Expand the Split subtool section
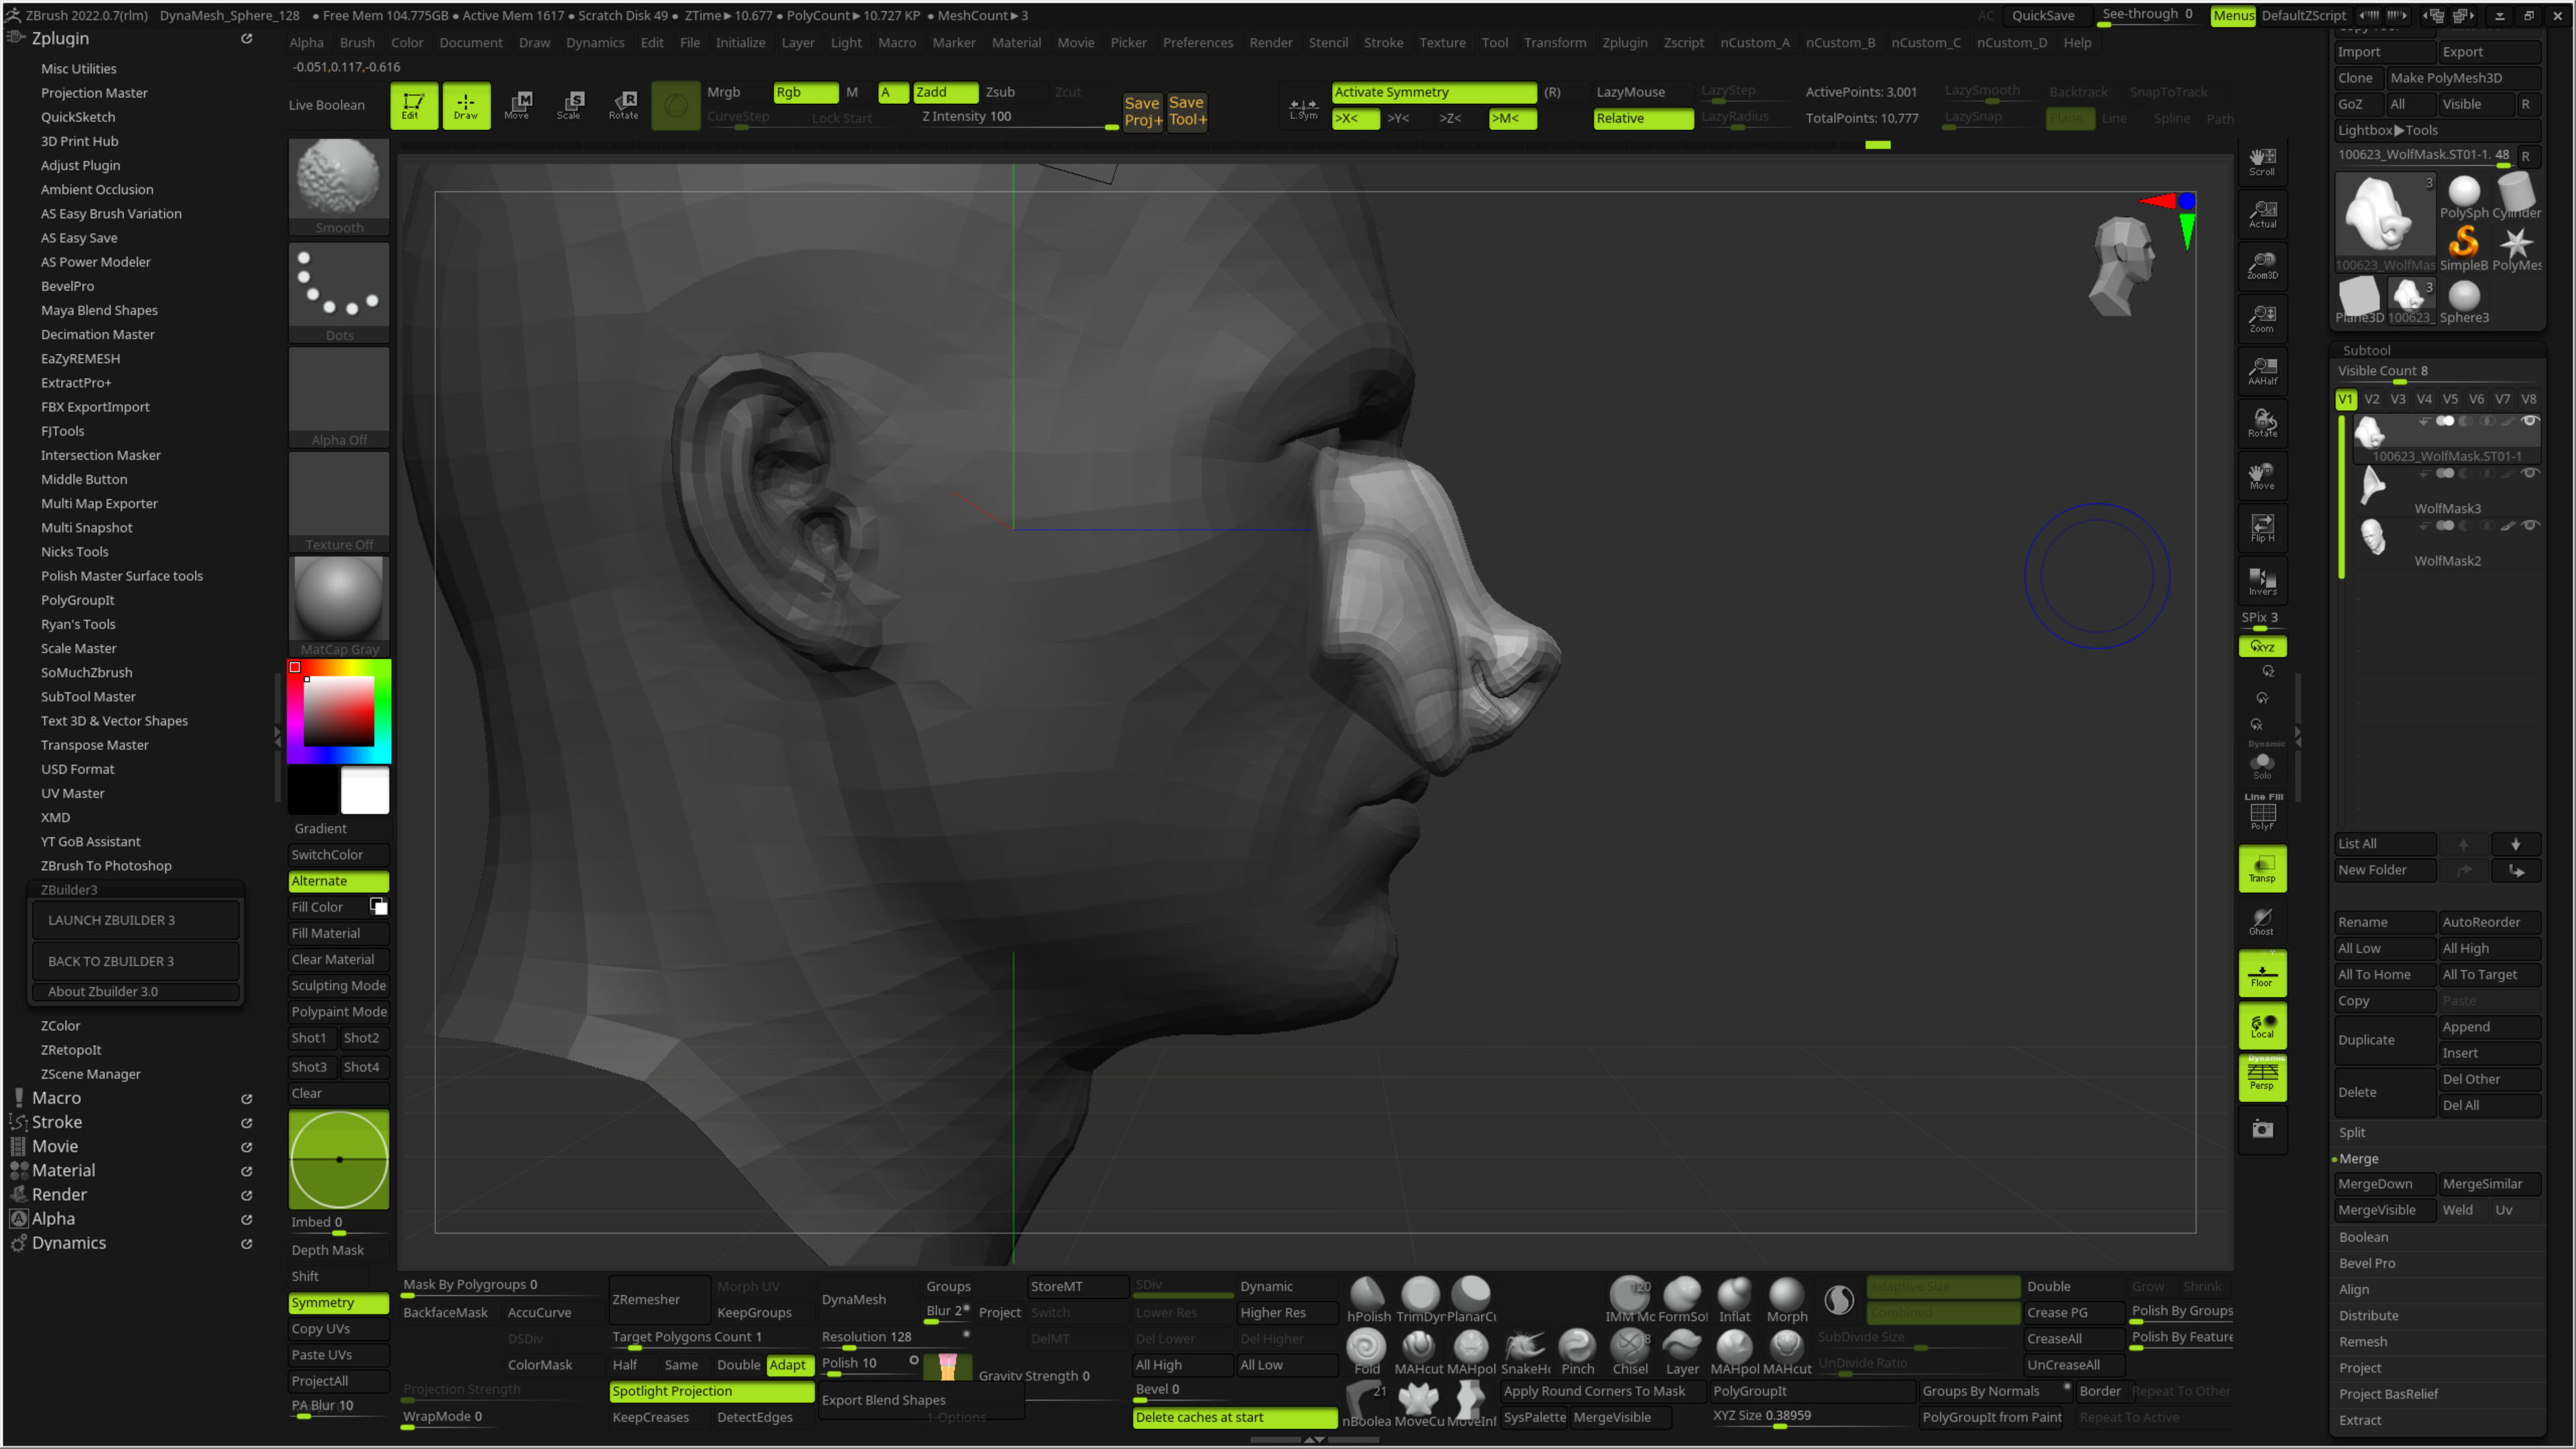 tap(2352, 1132)
